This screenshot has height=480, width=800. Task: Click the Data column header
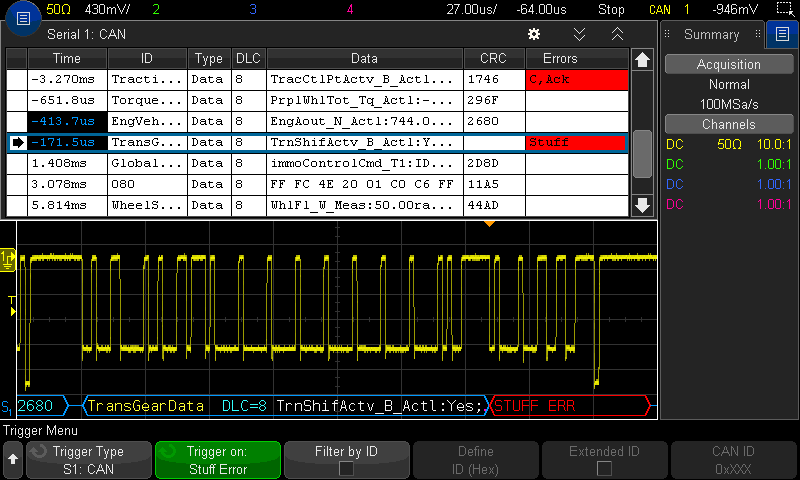[364, 59]
